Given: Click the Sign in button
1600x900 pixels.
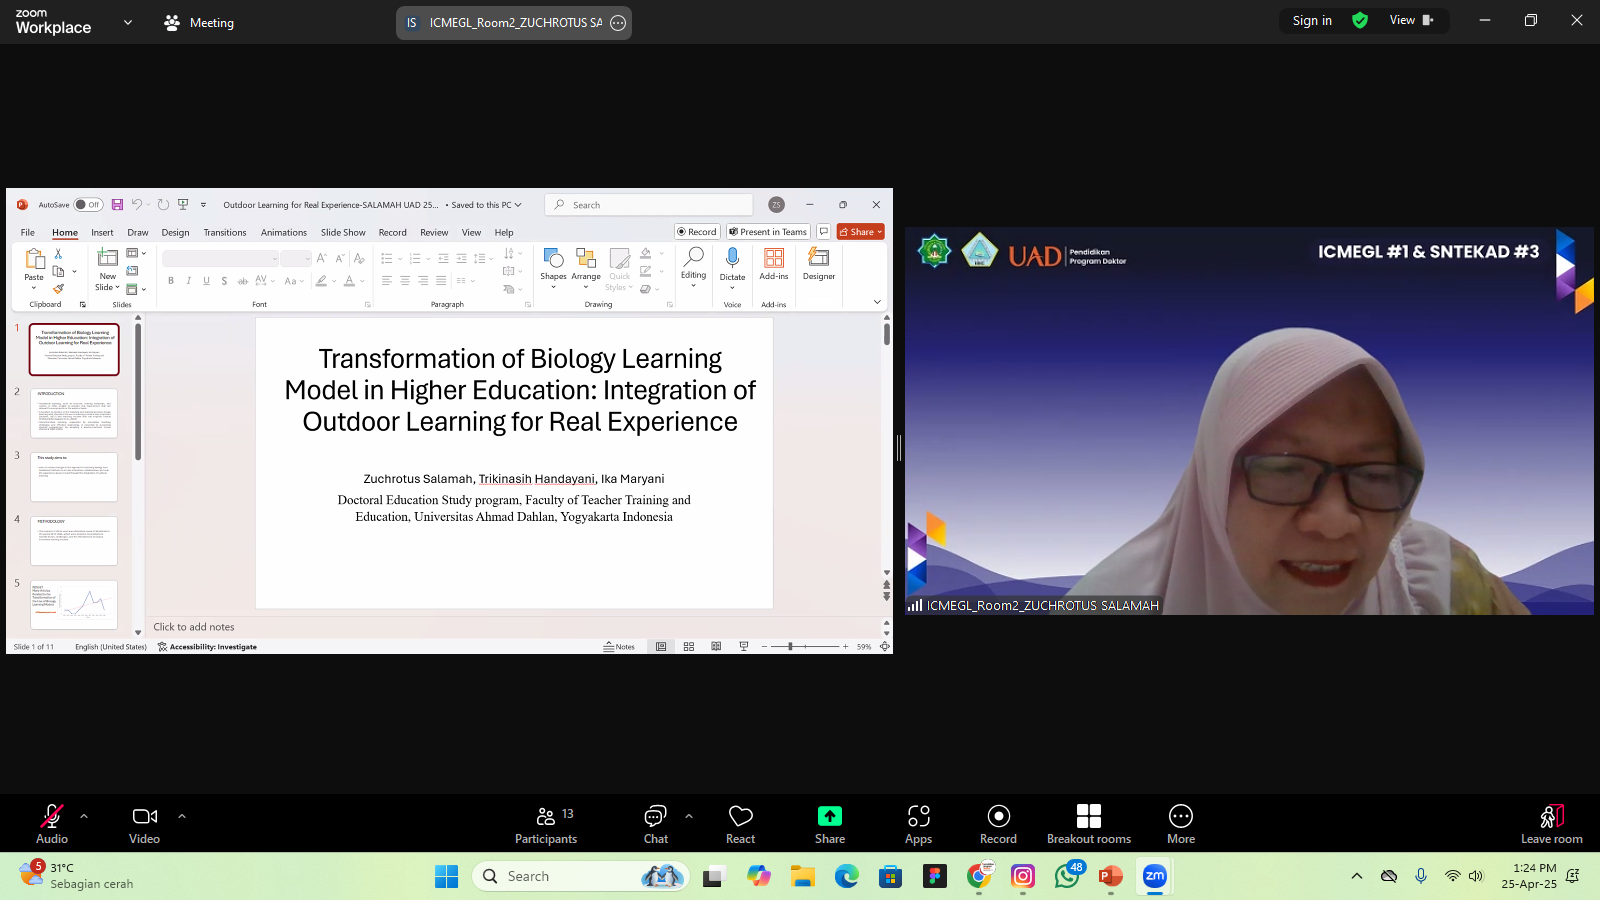Looking at the screenshot, I should point(1311,20).
